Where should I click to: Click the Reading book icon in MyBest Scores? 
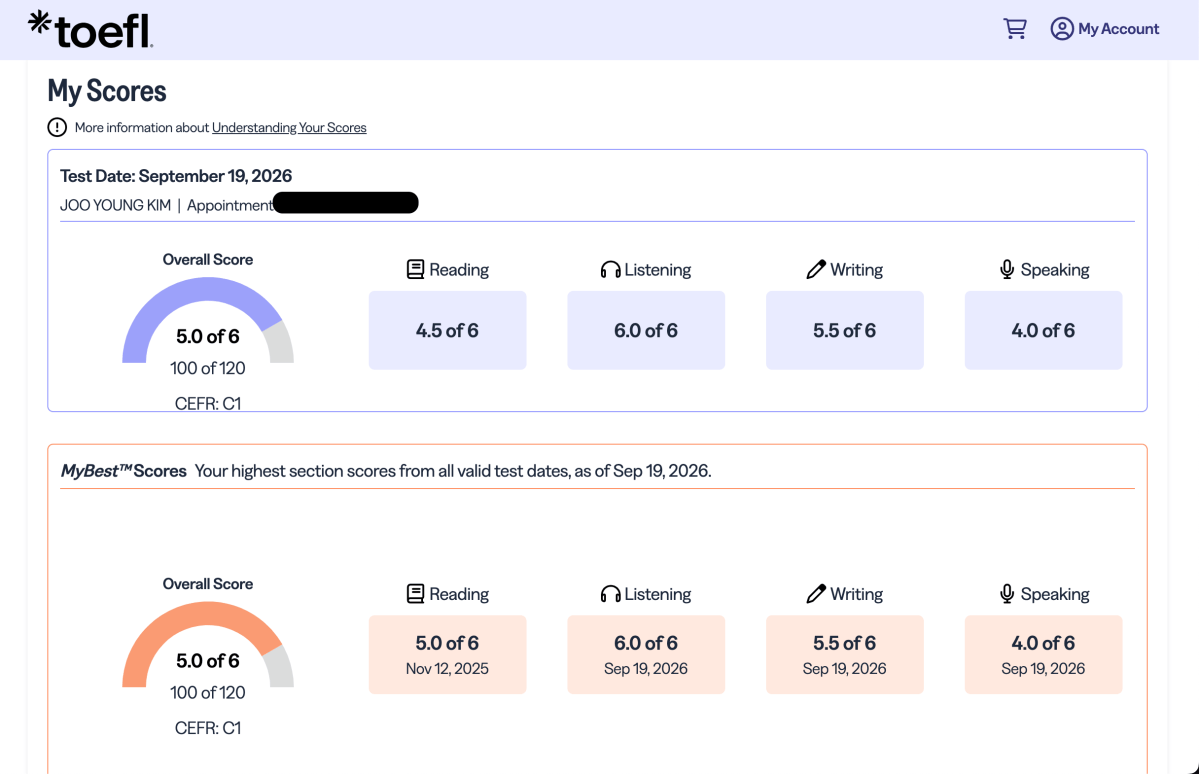[x=415, y=594]
